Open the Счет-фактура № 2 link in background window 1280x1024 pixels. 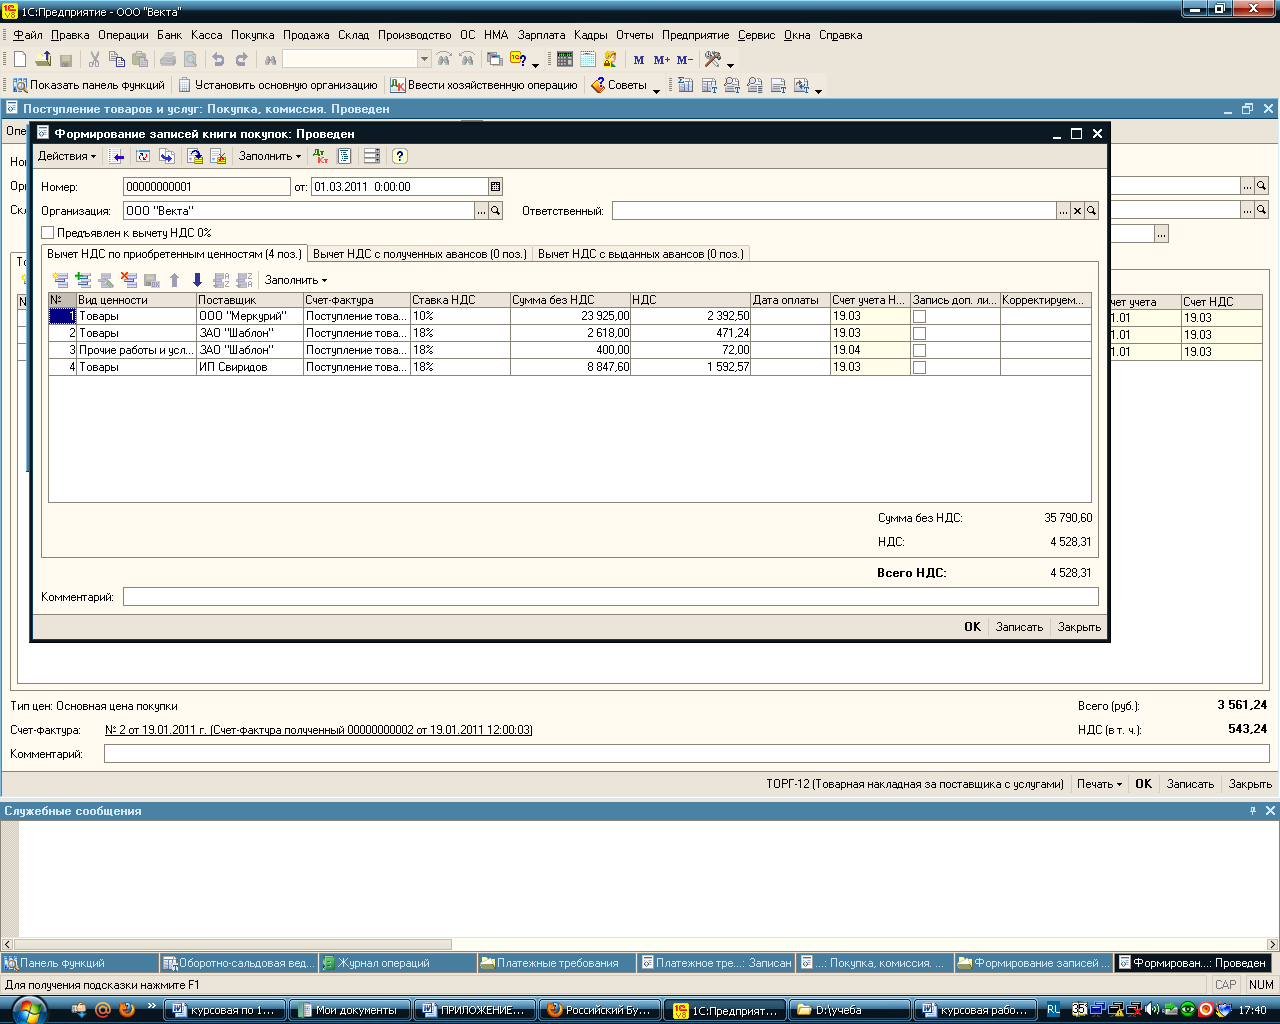[x=319, y=730]
